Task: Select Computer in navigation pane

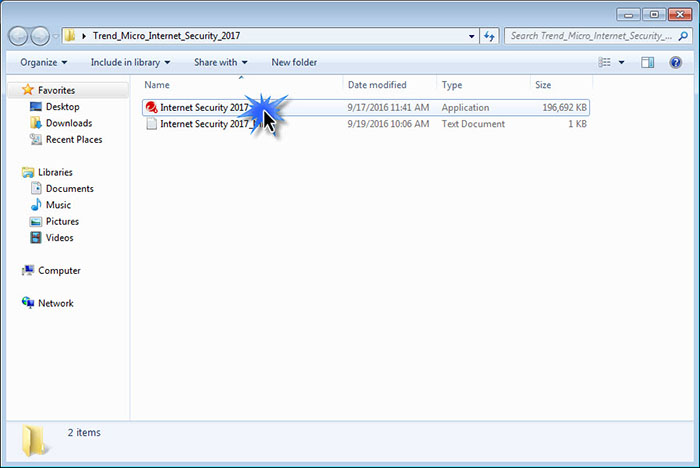Action: [59, 271]
